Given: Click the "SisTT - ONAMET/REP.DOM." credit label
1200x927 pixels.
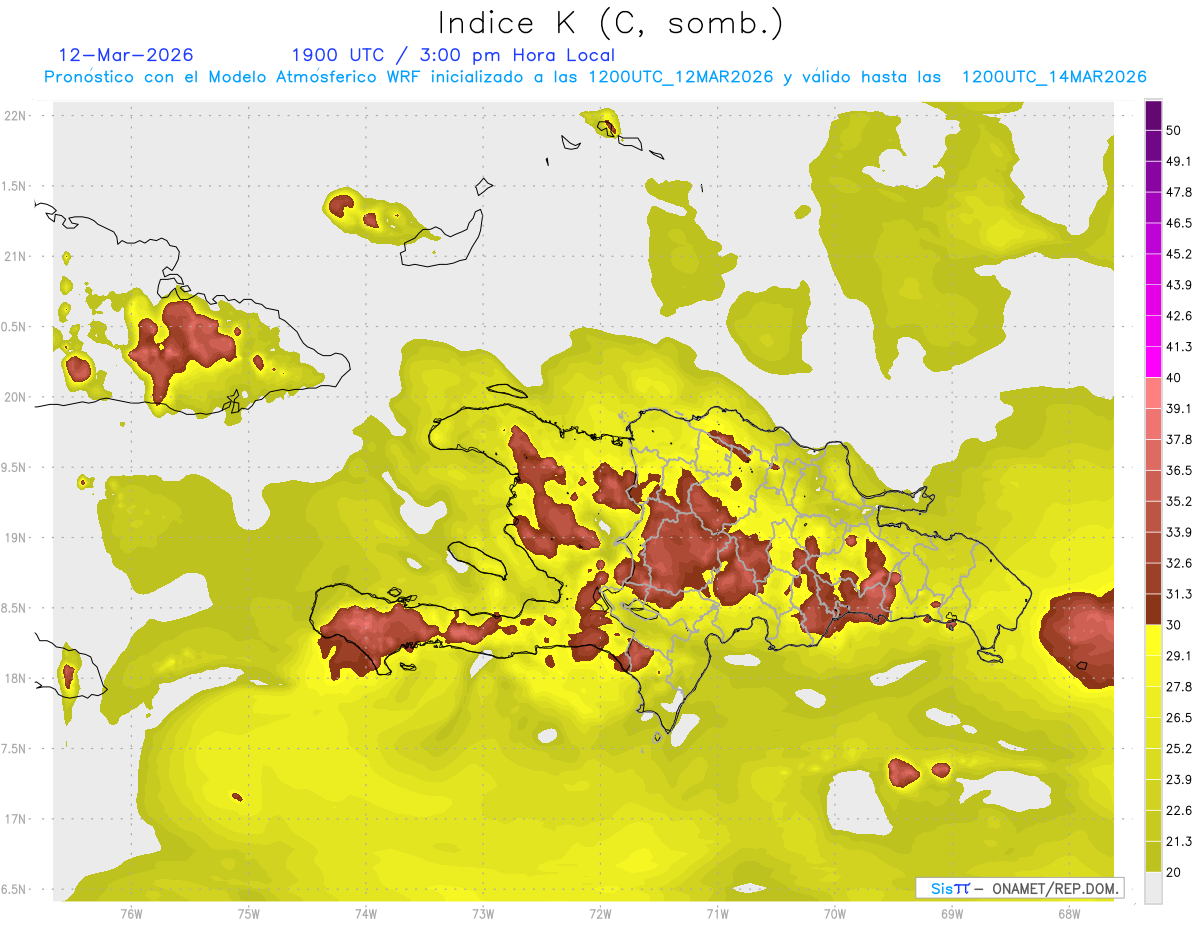Looking at the screenshot, I should 1019,888.
